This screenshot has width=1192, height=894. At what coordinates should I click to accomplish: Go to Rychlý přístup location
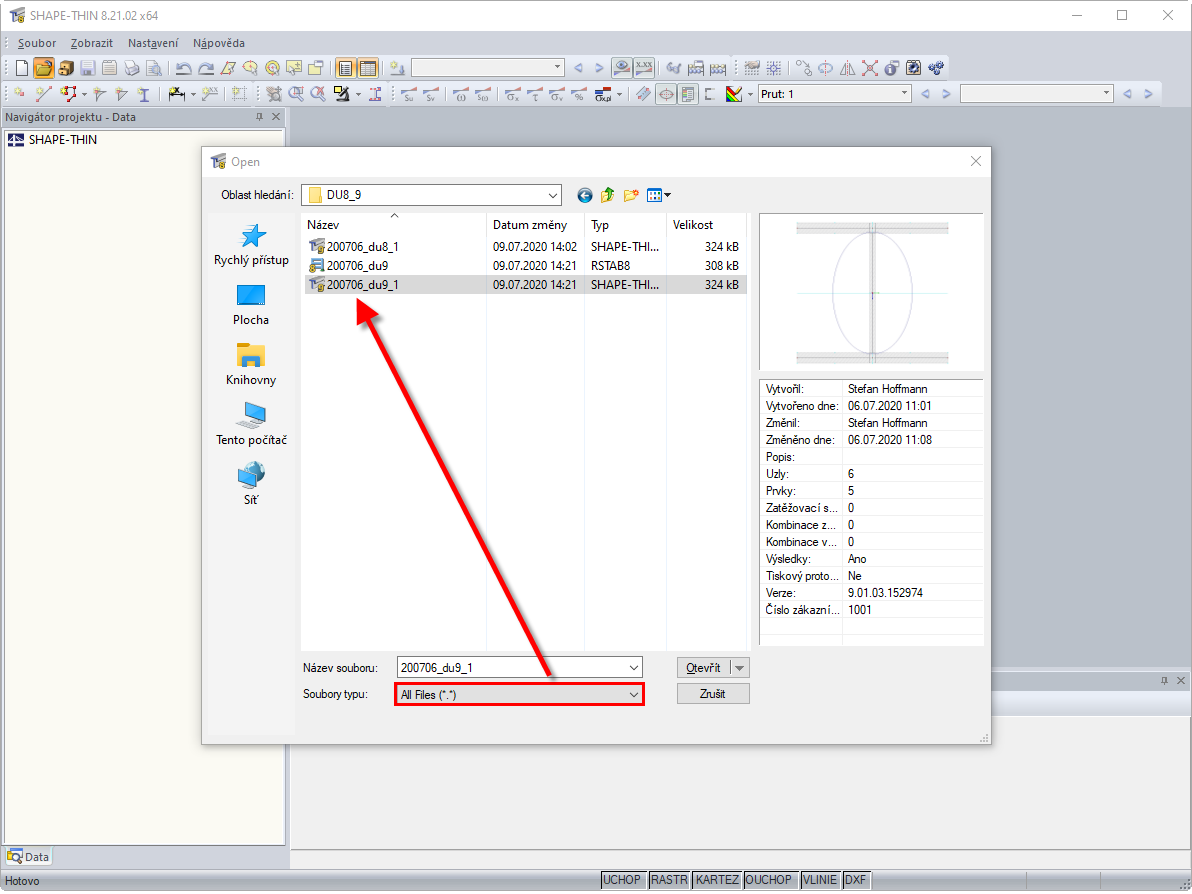(251, 245)
